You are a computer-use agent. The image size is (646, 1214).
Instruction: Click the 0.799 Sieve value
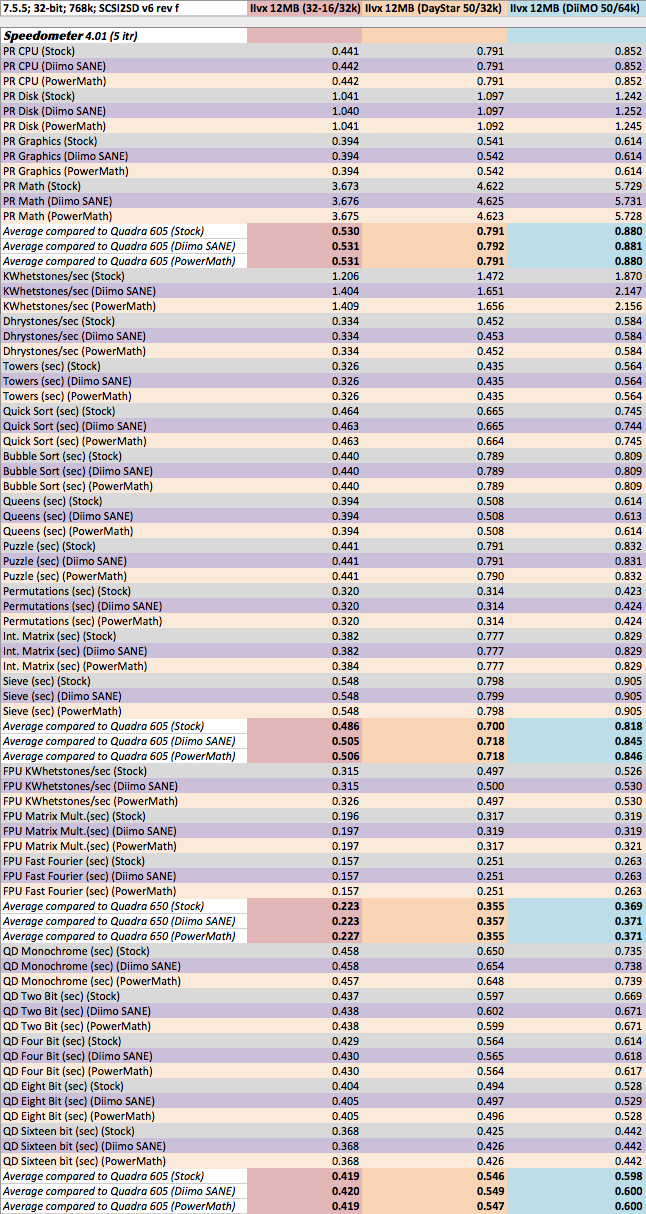[489, 696]
